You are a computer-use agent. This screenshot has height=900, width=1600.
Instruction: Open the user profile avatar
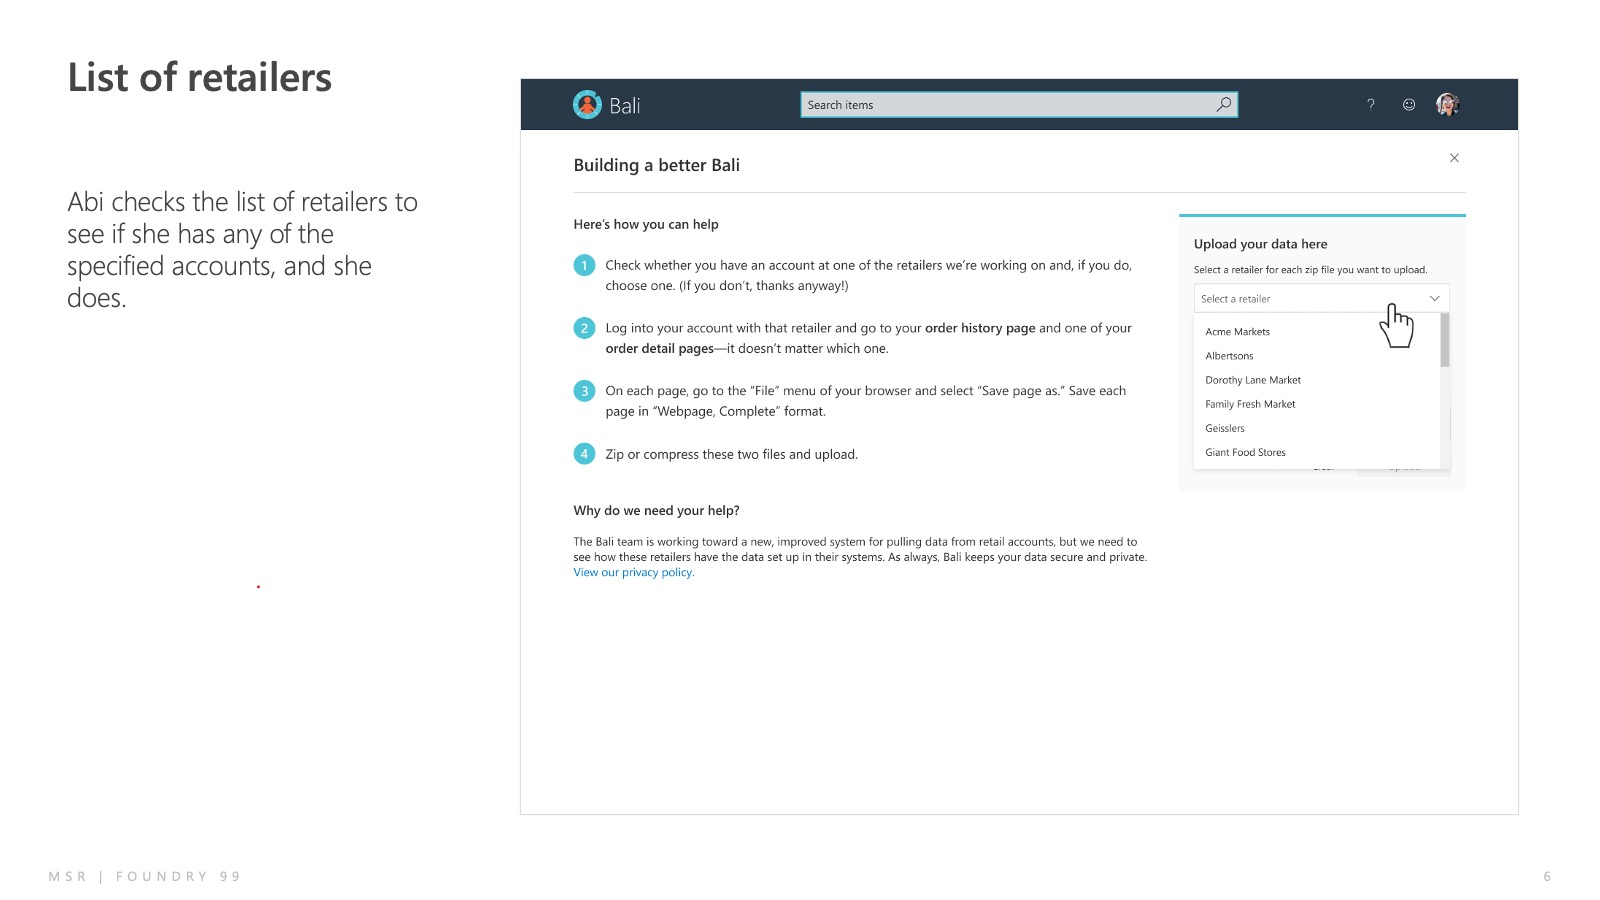[1447, 104]
